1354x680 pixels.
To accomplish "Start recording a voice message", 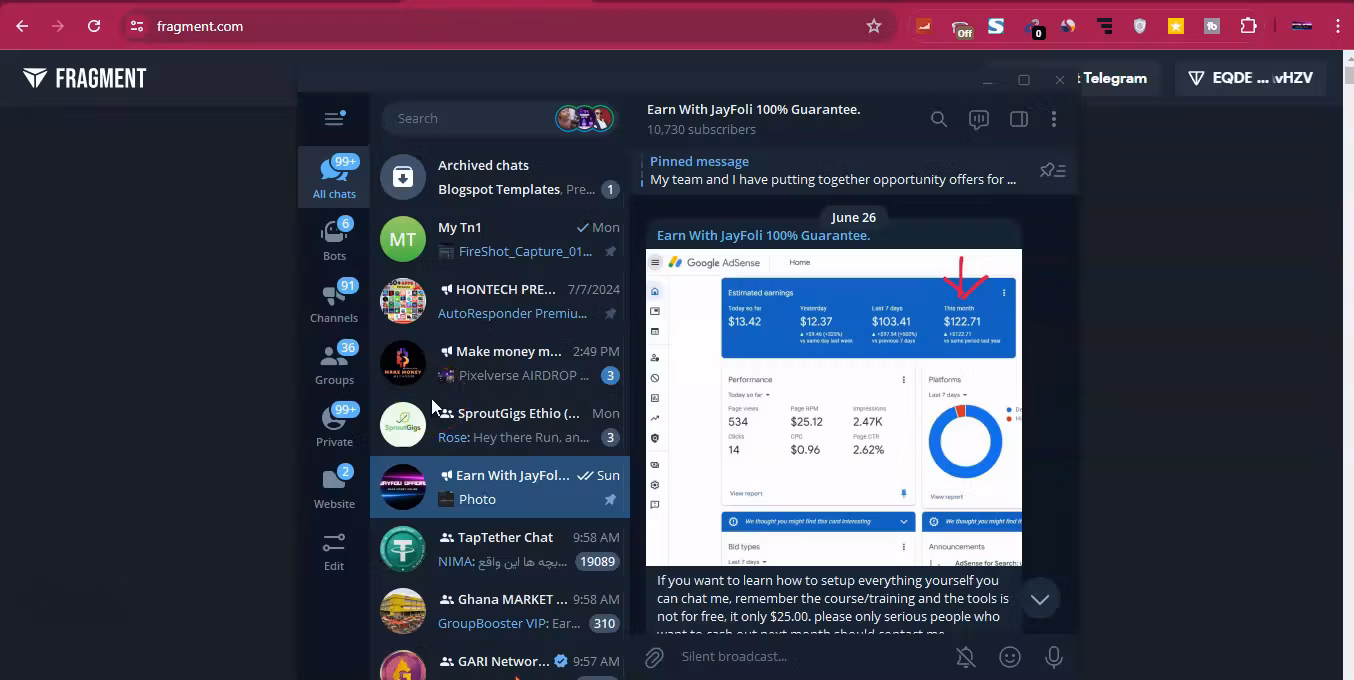I will click(1054, 657).
